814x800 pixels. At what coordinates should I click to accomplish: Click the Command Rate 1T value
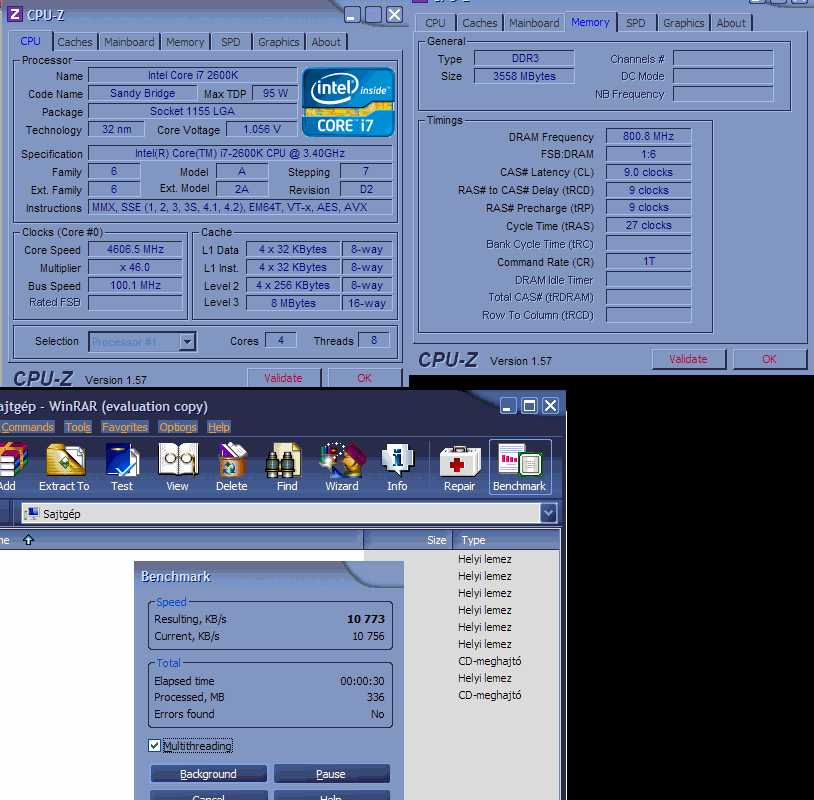point(648,261)
